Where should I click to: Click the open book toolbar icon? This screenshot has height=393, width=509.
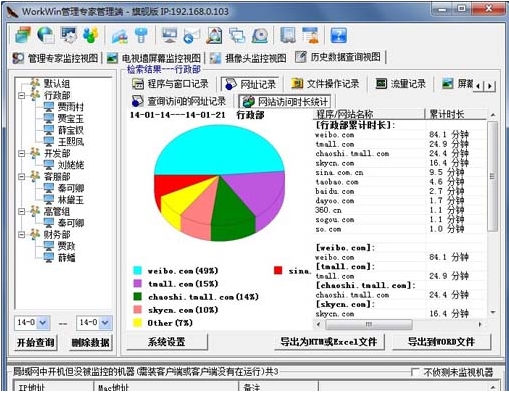(288, 36)
